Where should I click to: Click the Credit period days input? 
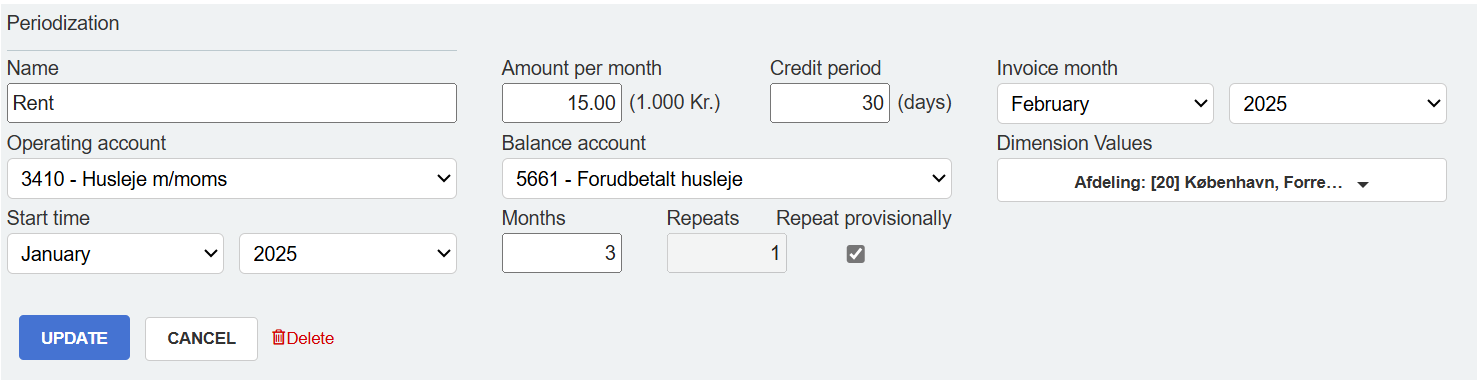click(x=830, y=103)
